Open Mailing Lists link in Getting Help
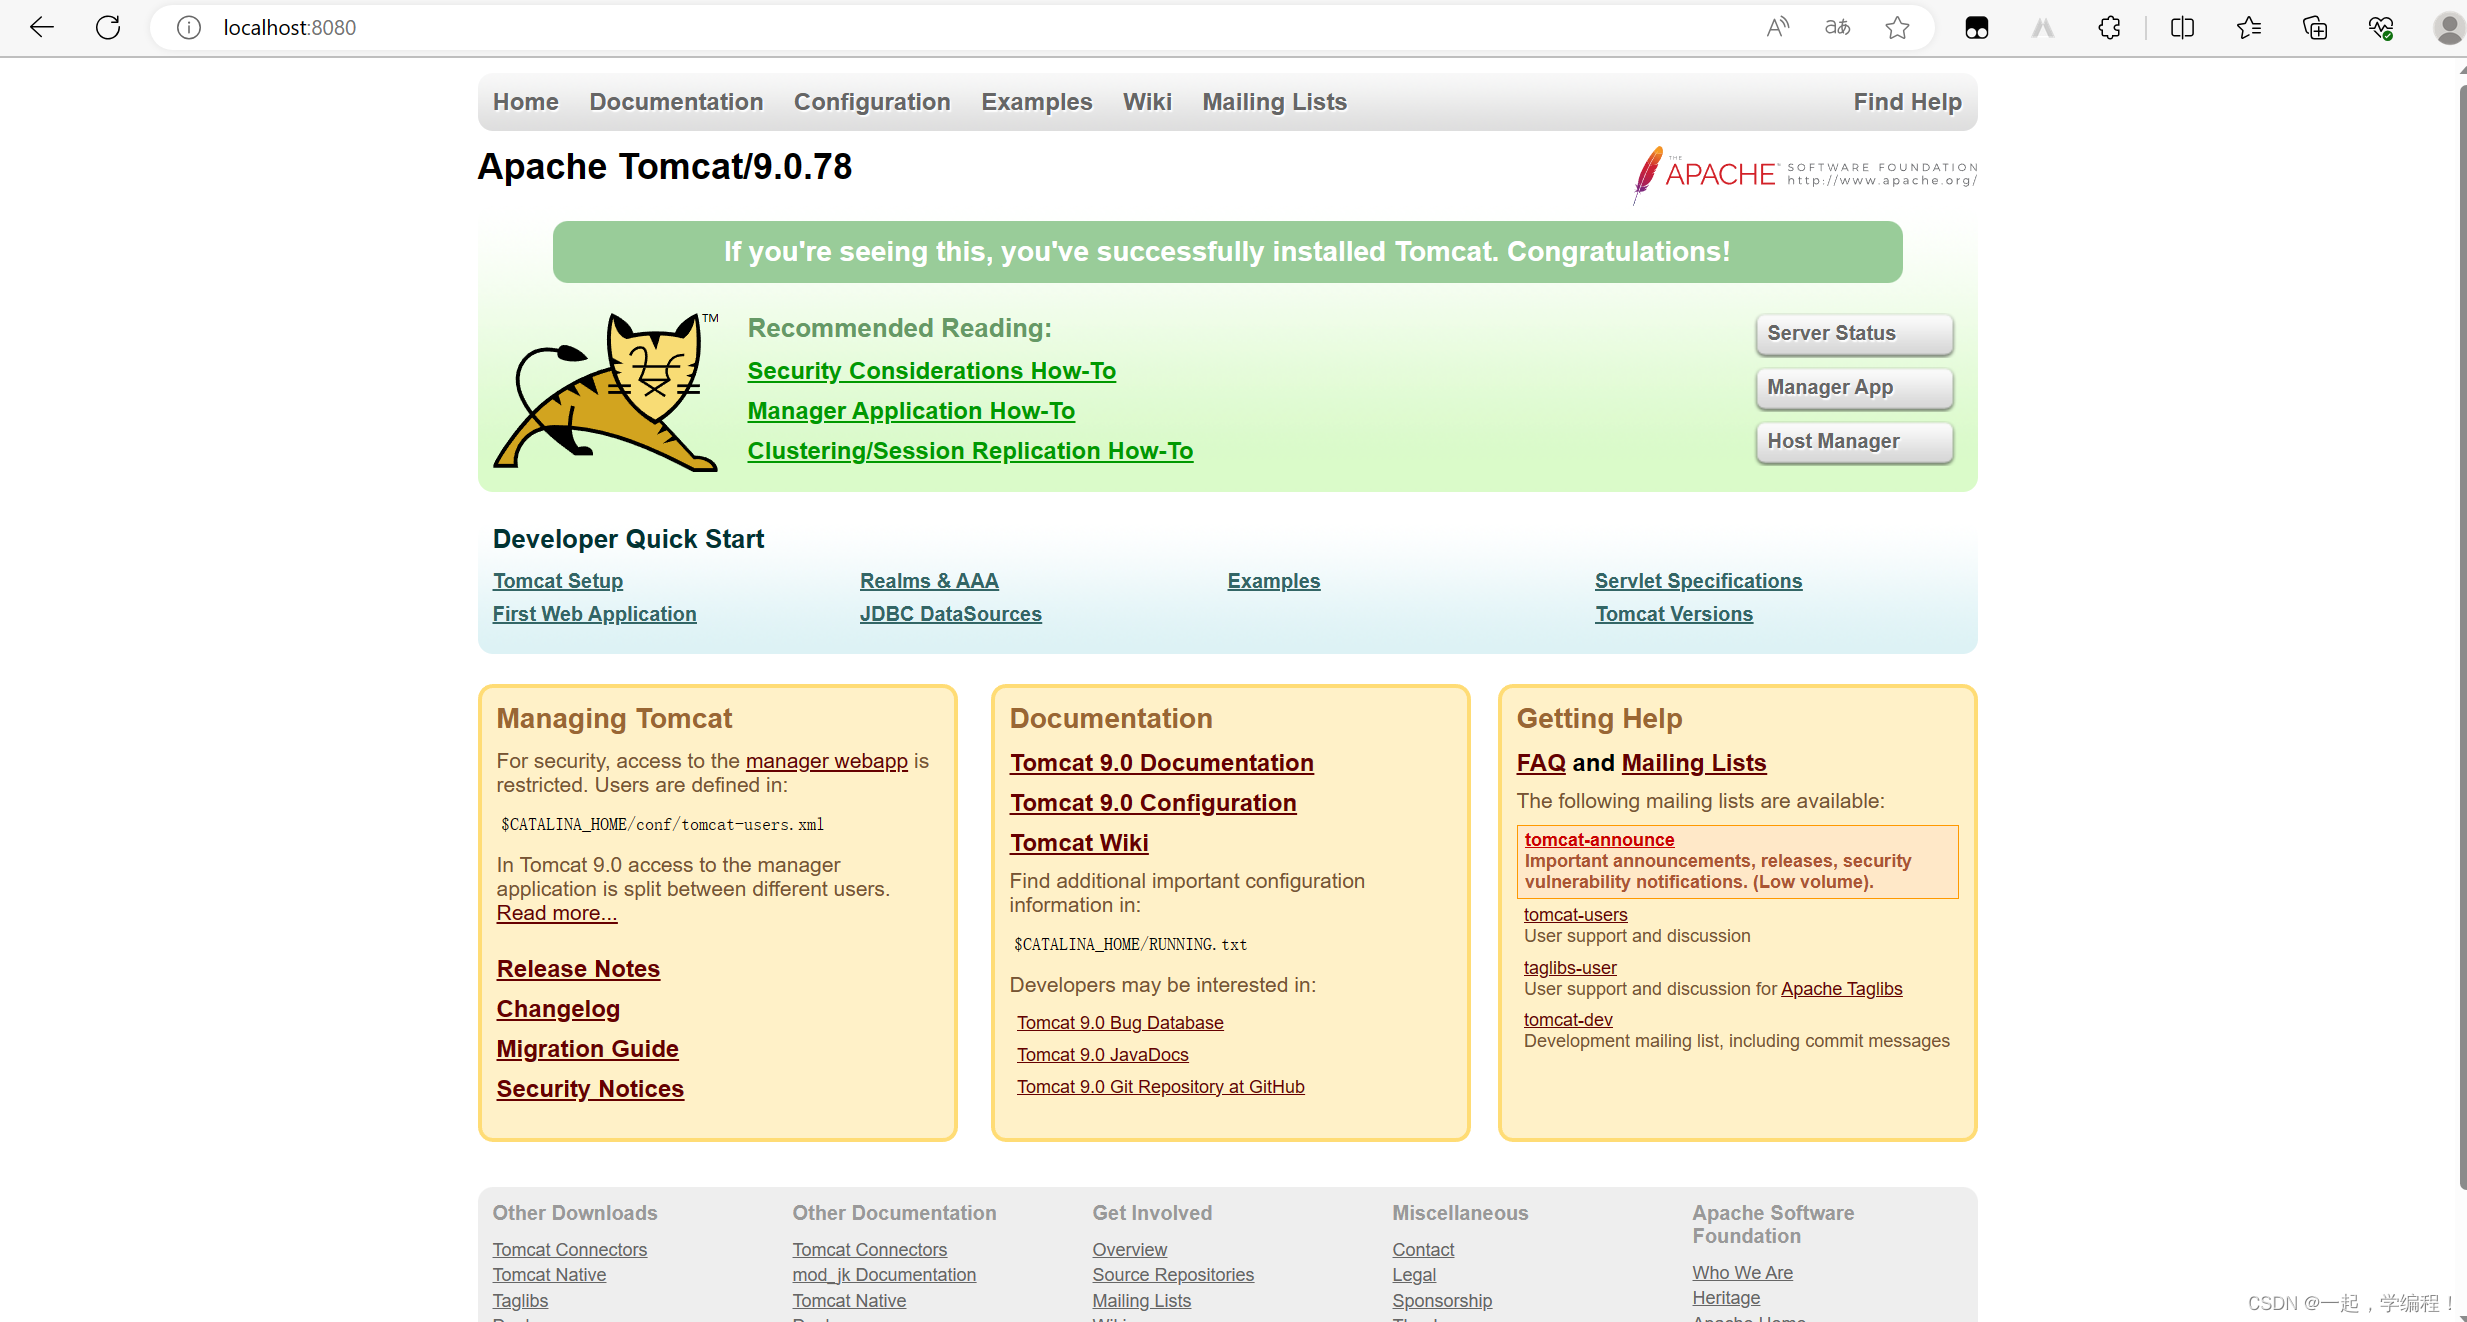 [x=1693, y=763]
